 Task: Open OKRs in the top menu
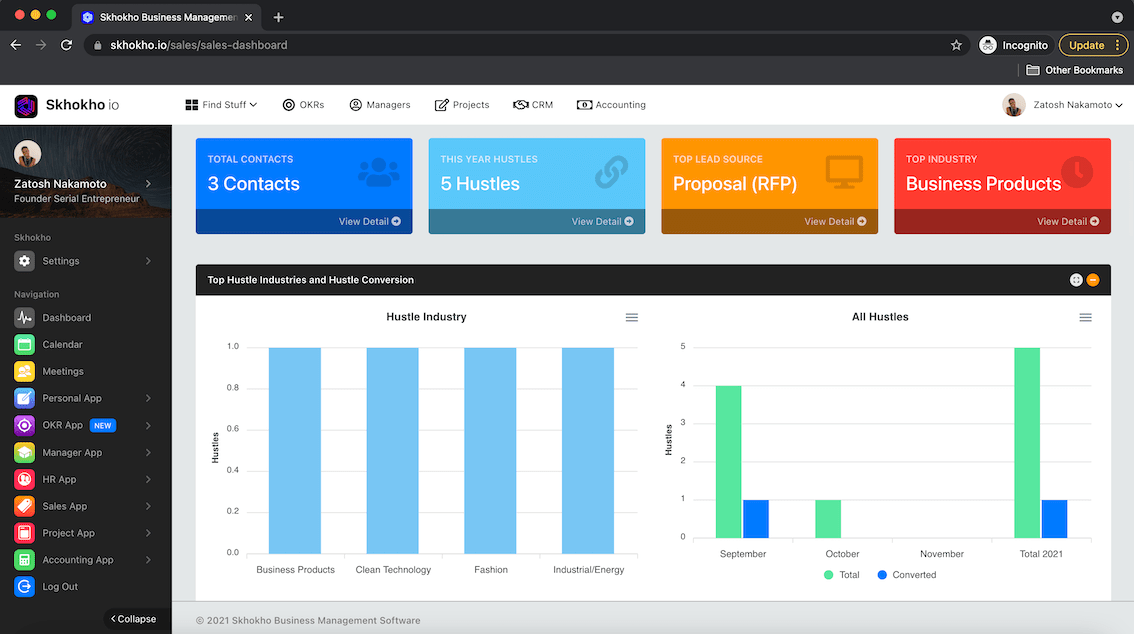tap(303, 105)
